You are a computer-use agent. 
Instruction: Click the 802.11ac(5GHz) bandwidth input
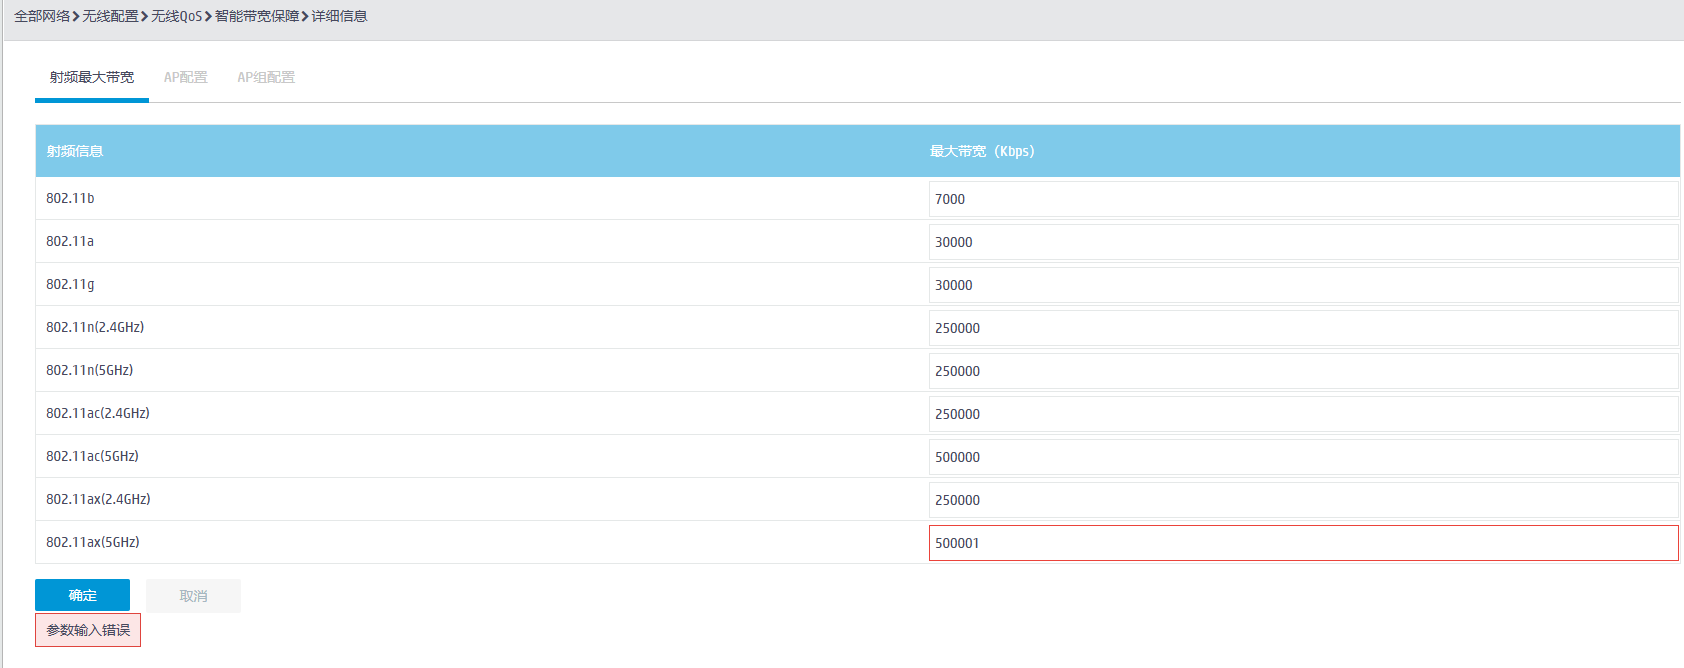1302,457
